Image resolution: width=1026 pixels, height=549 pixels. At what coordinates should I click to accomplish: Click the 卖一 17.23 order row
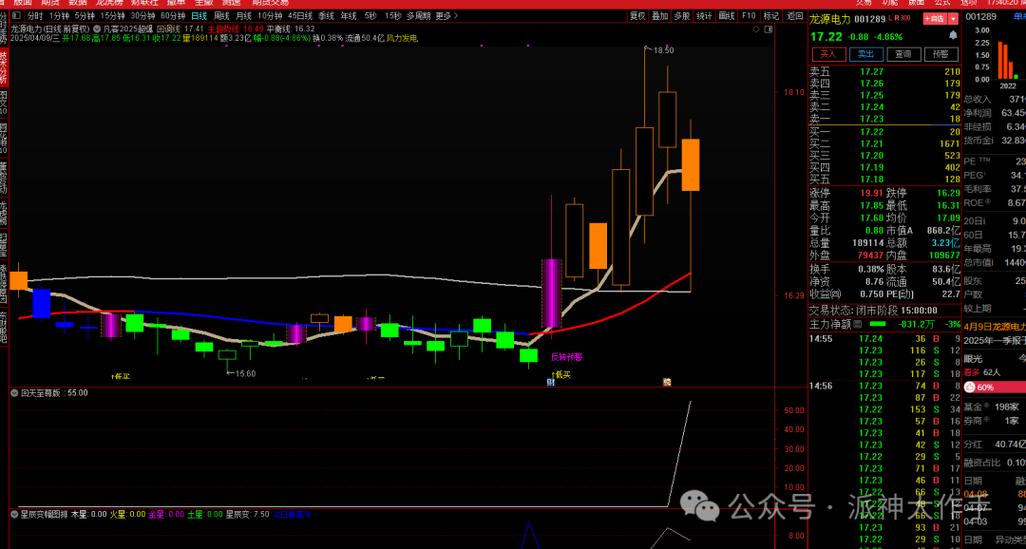point(885,119)
